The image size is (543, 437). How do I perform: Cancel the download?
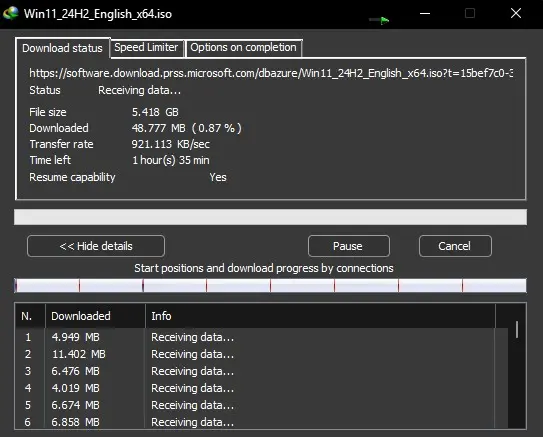(x=455, y=246)
